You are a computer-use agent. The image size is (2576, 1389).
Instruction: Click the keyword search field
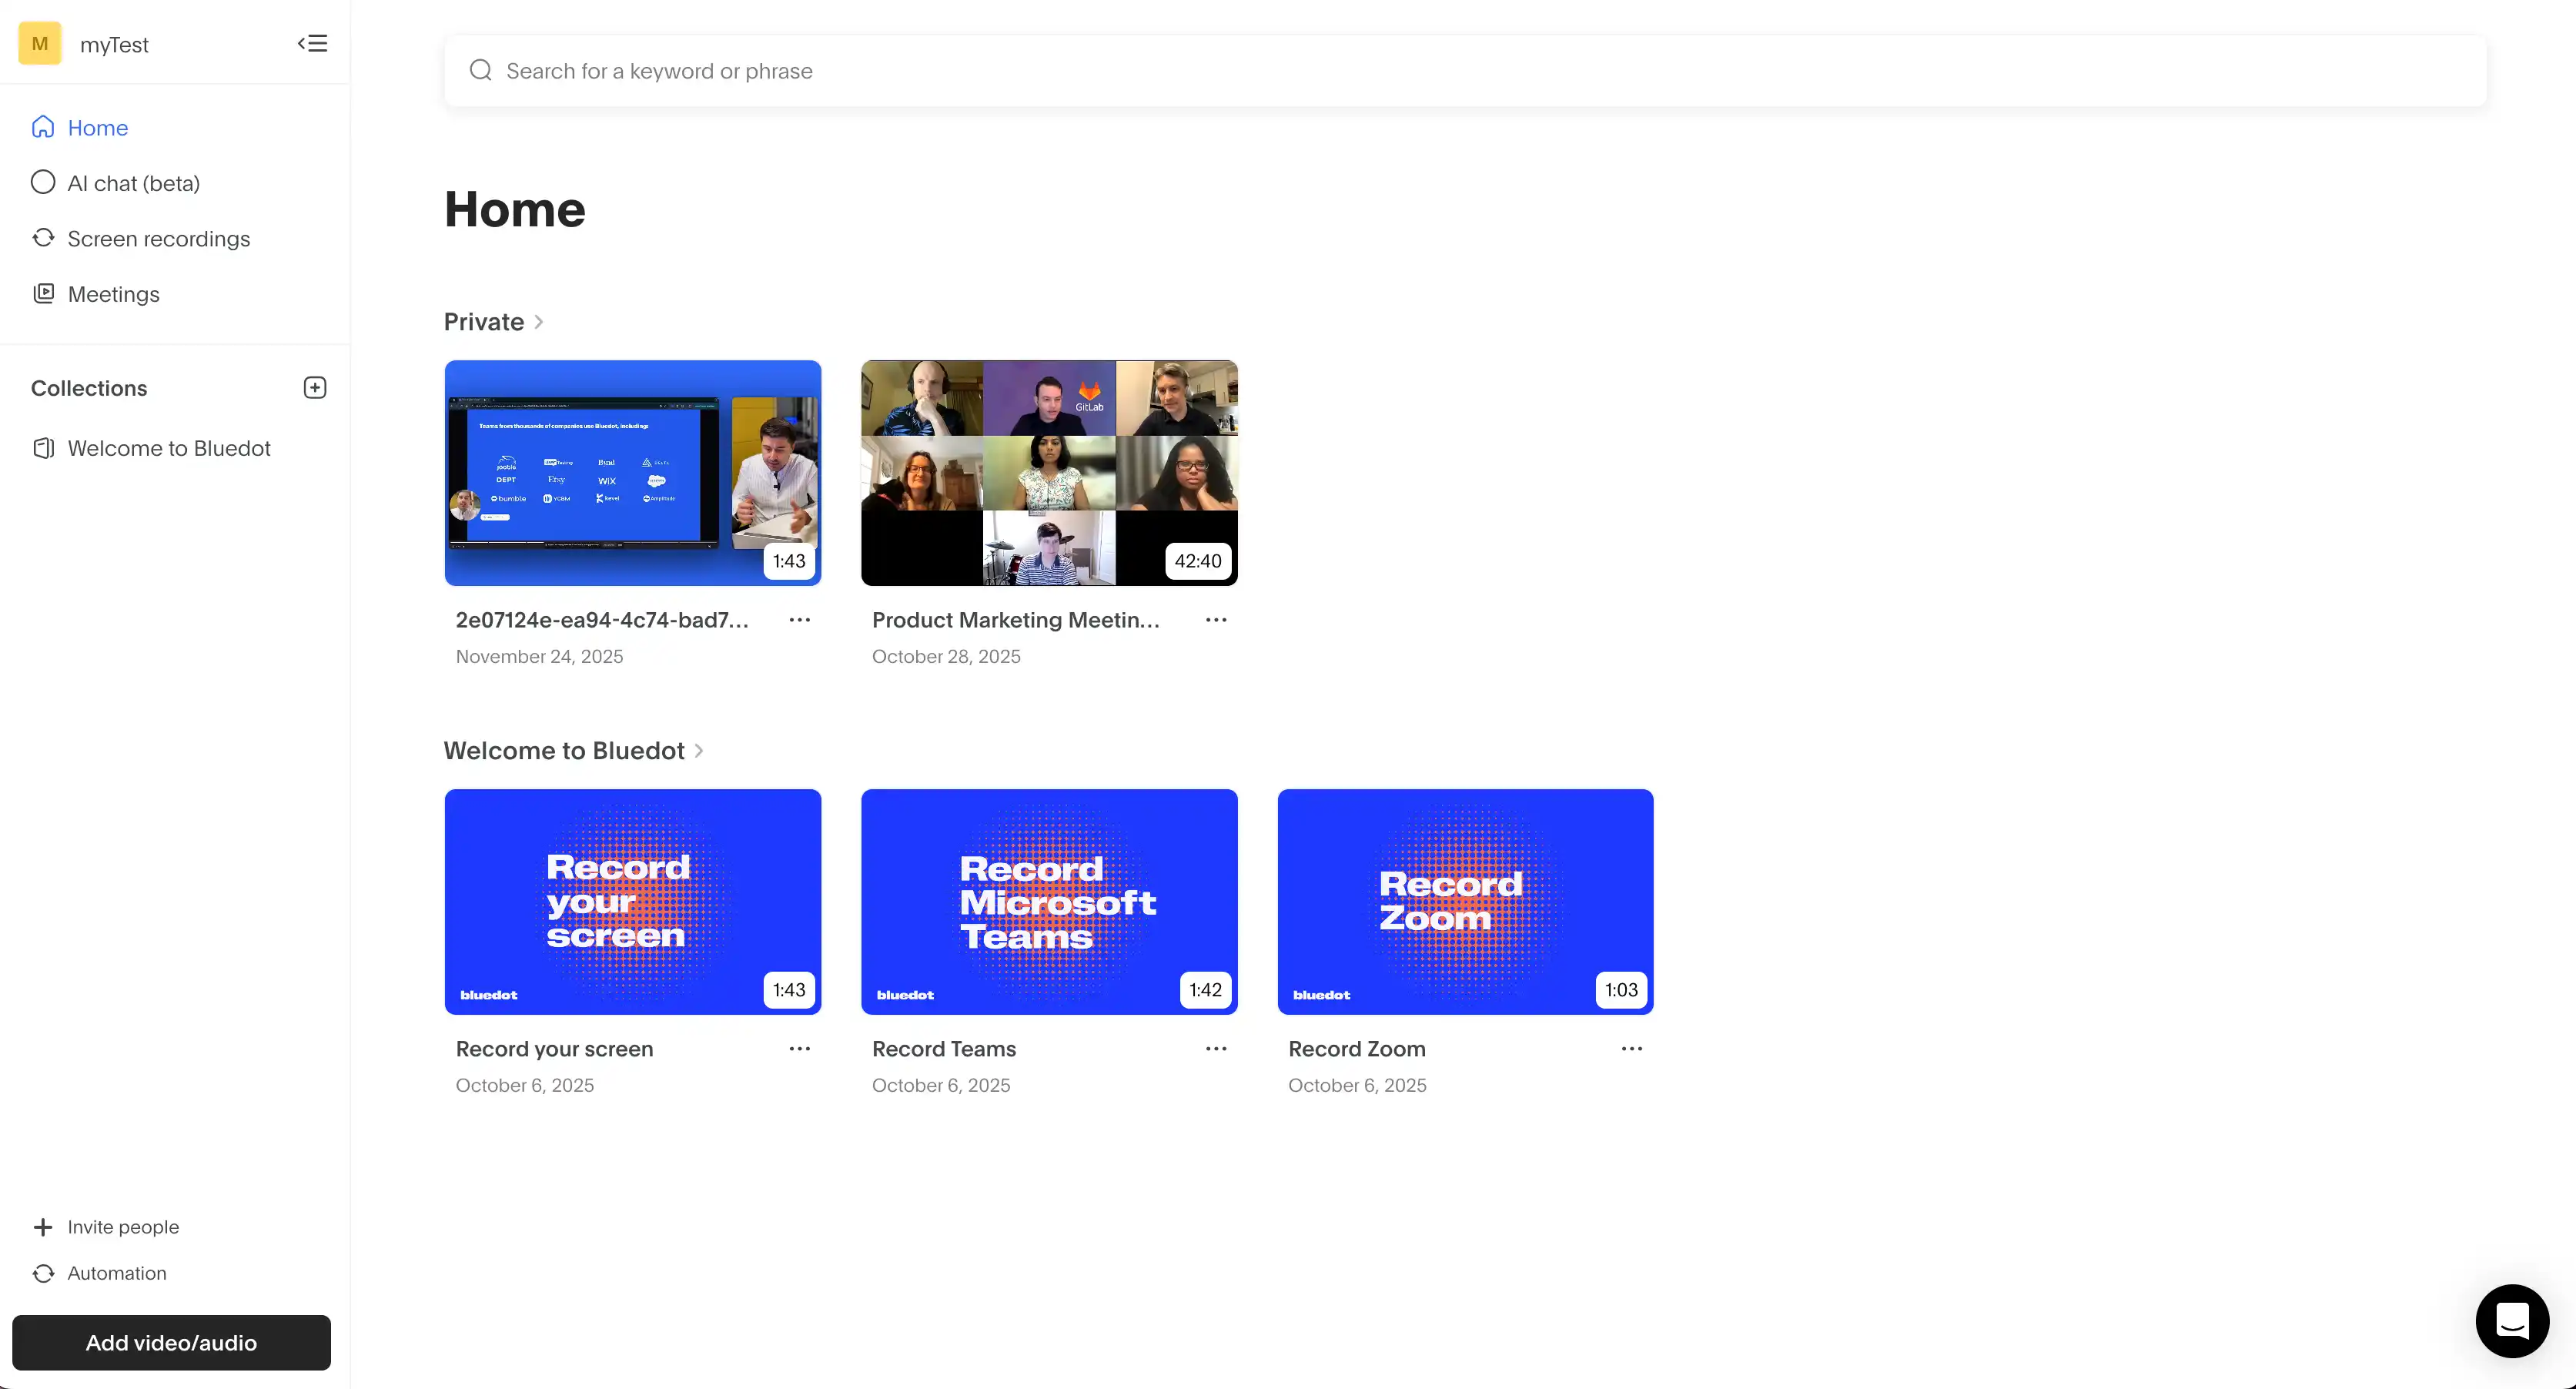click(1464, 71)
